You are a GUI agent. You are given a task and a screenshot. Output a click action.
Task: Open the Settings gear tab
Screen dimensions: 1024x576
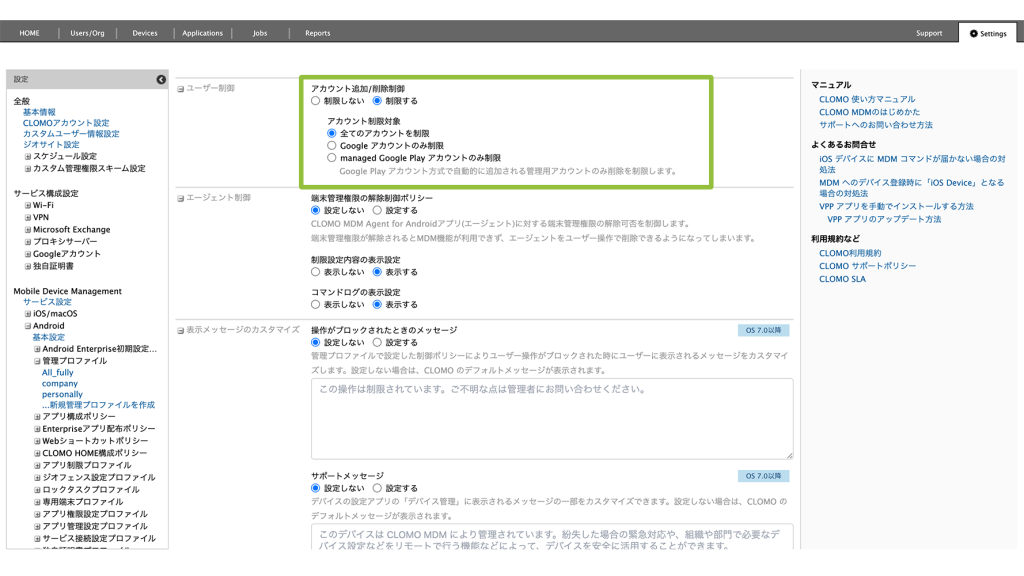[987, 33]
